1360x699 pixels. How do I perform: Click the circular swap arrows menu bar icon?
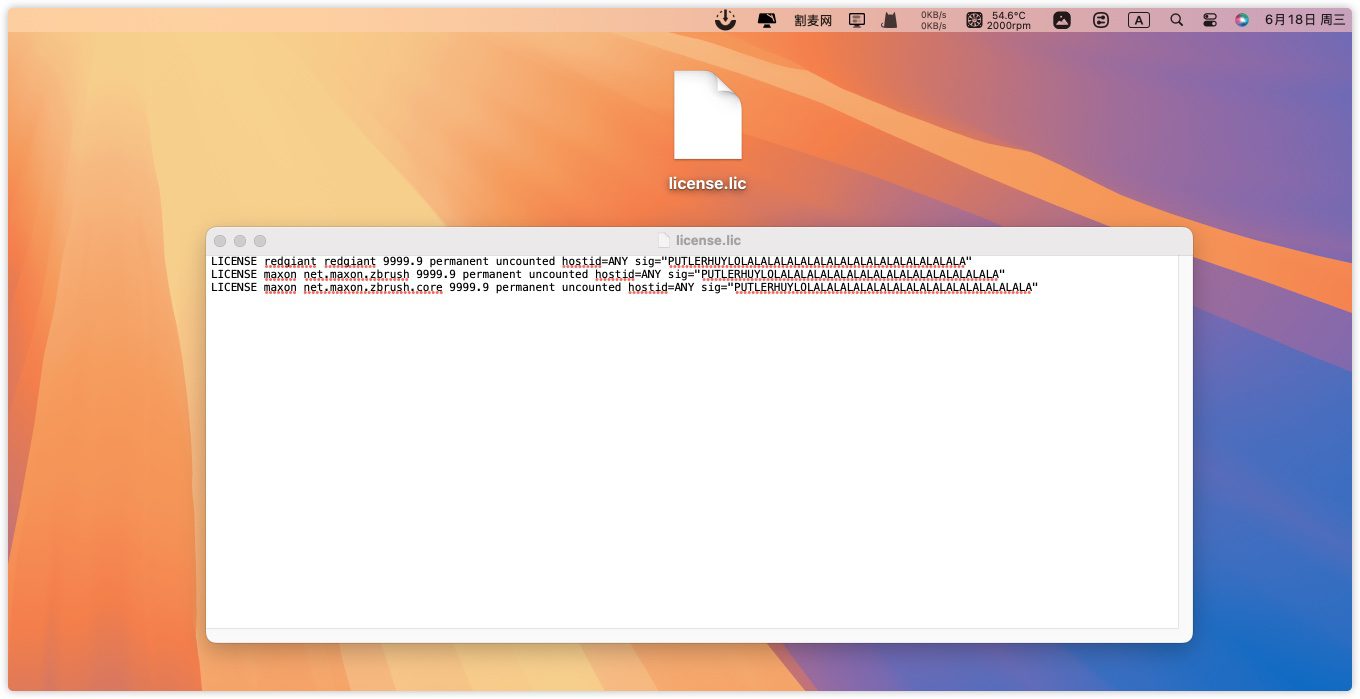[x=1101, y=20]
